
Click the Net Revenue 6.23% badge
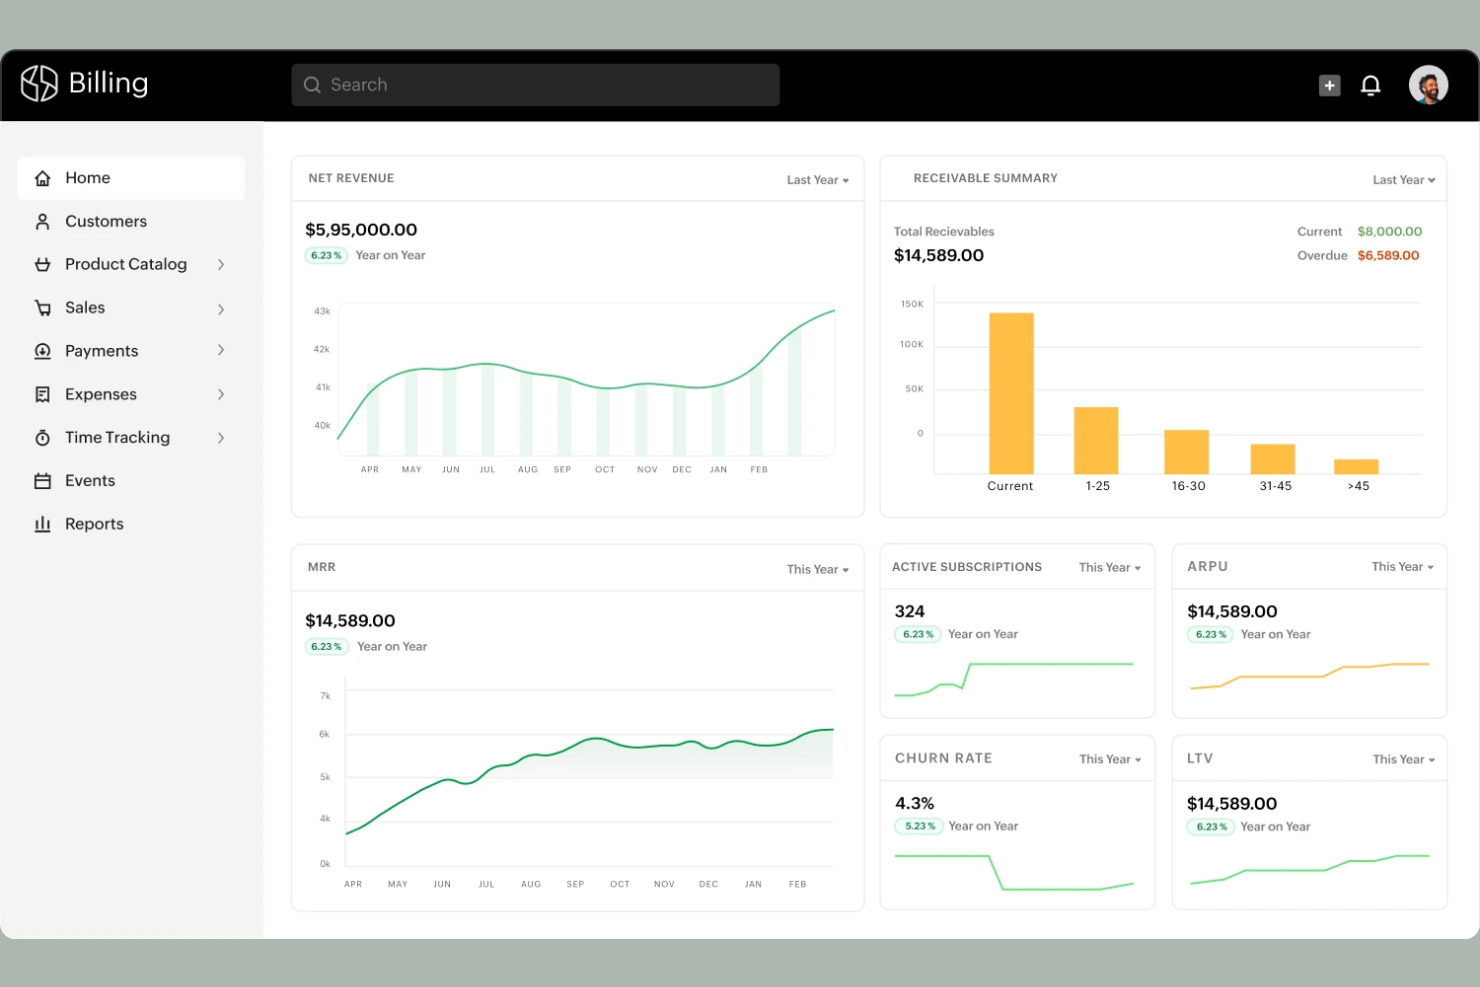point(326,255)
